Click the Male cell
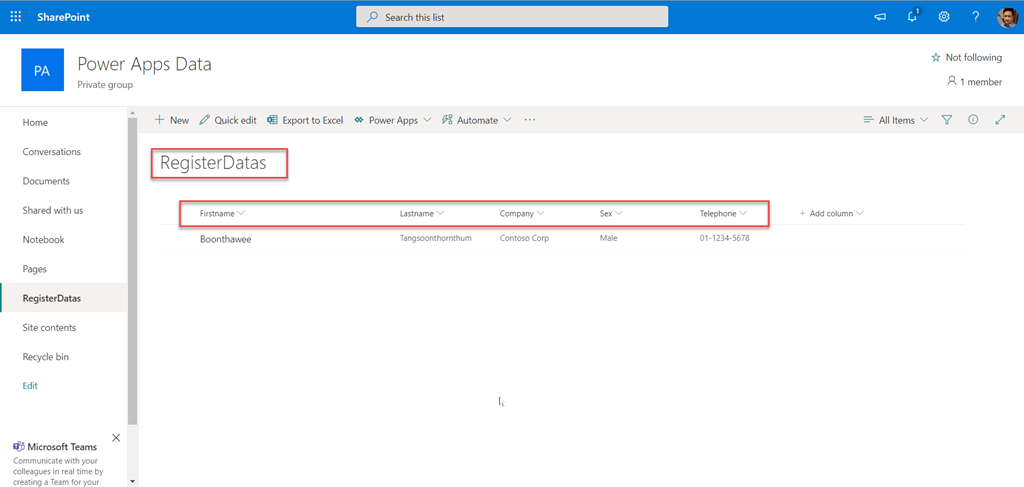The image size is (1024, 487). pyautogui.click(x=609, y=238)
